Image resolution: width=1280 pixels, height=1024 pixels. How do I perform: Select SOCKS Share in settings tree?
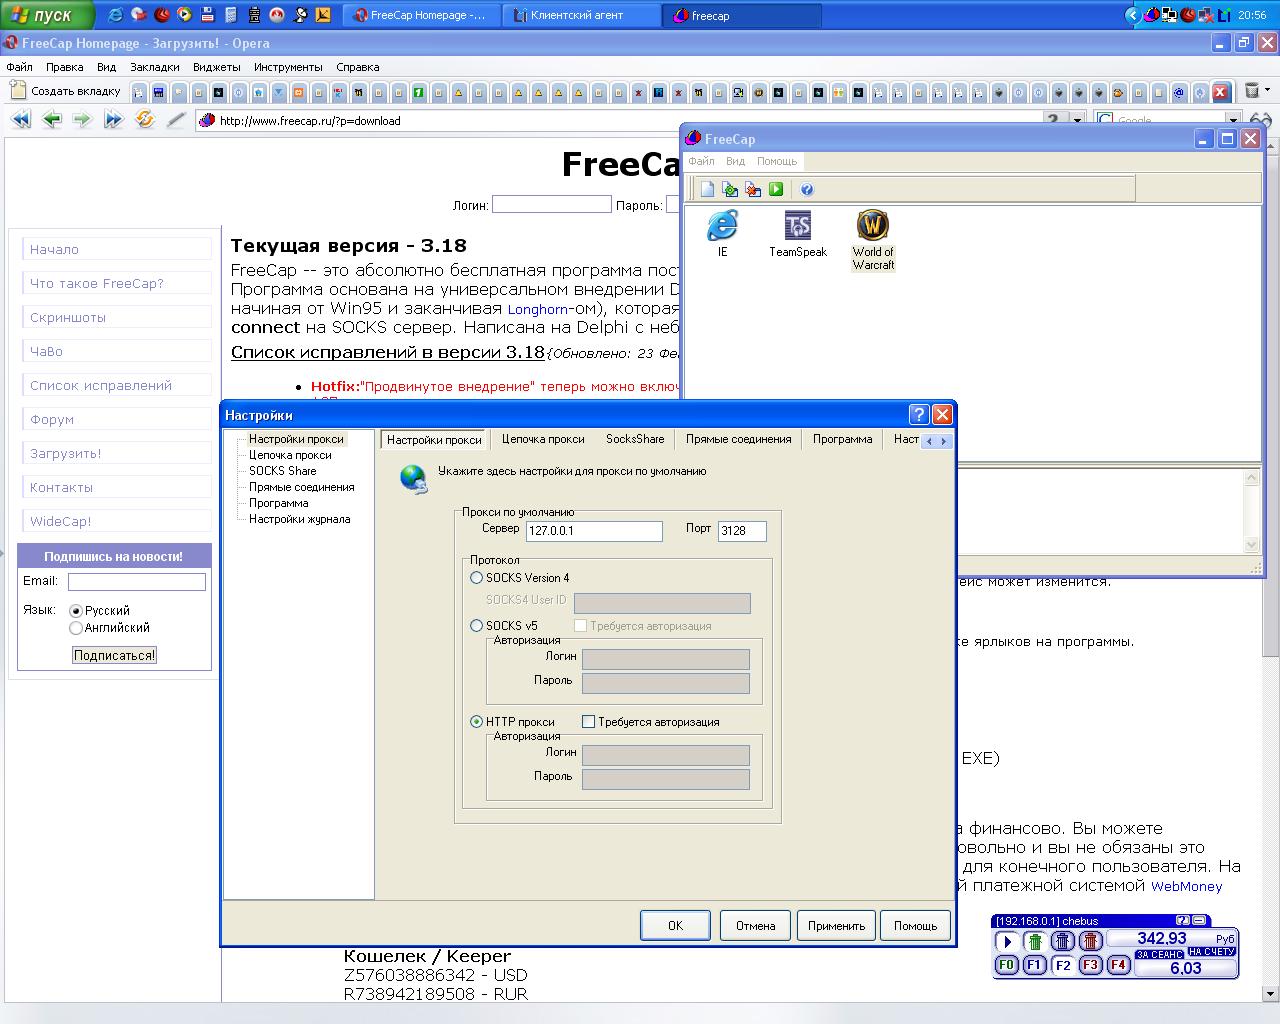click(x=282, y=471)
